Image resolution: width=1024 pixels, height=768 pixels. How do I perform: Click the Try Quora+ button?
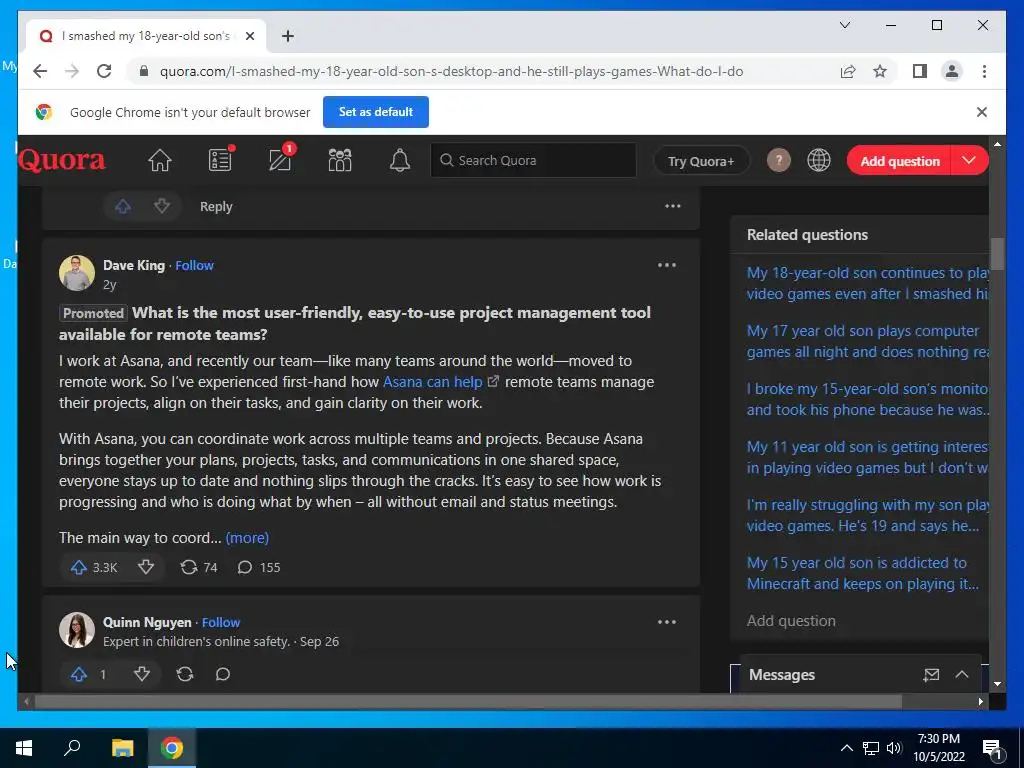click(x=701, y=161)
